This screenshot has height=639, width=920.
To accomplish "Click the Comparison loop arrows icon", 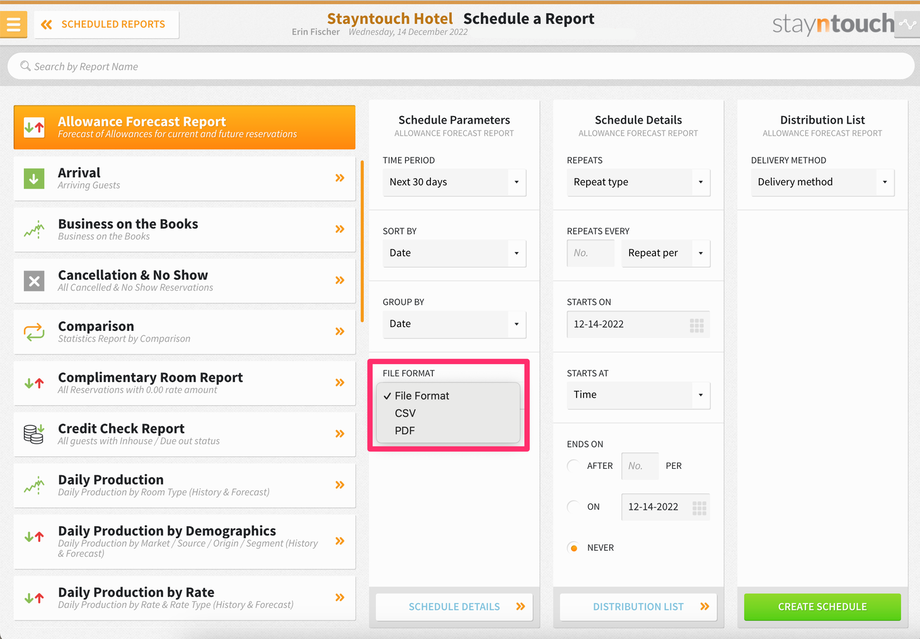I will click(34, 332).
